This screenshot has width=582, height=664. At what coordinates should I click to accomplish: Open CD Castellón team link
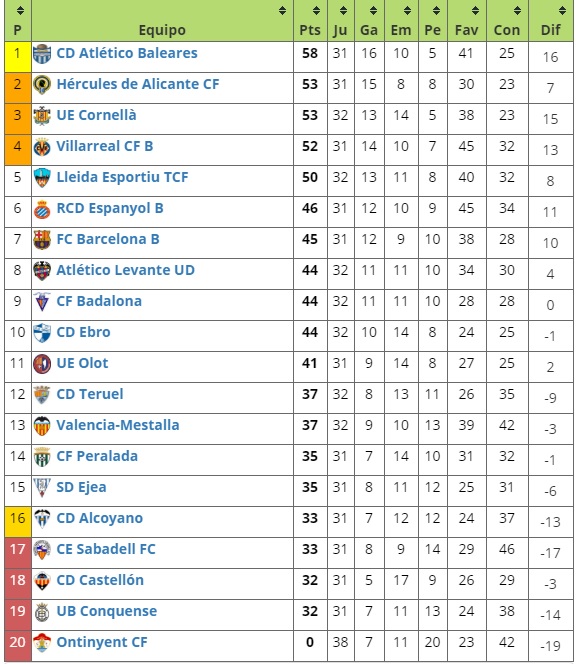[100, 580]
